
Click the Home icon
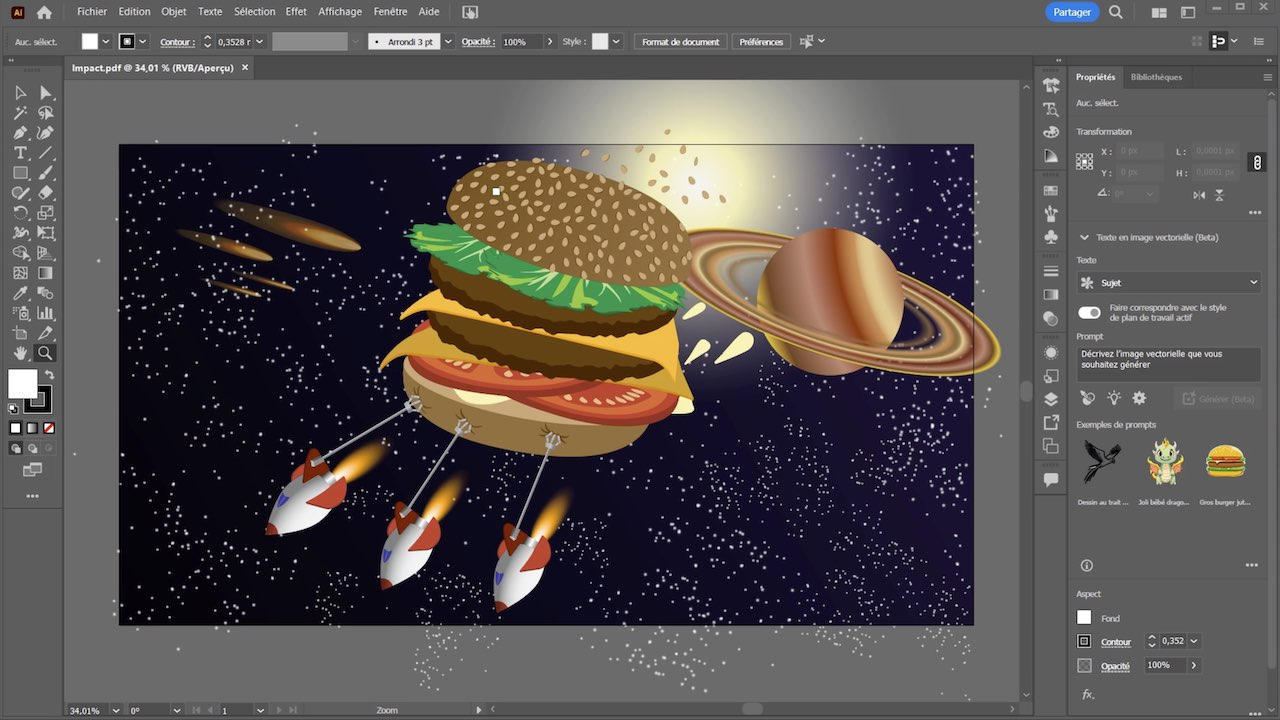[x=44, y=12]
